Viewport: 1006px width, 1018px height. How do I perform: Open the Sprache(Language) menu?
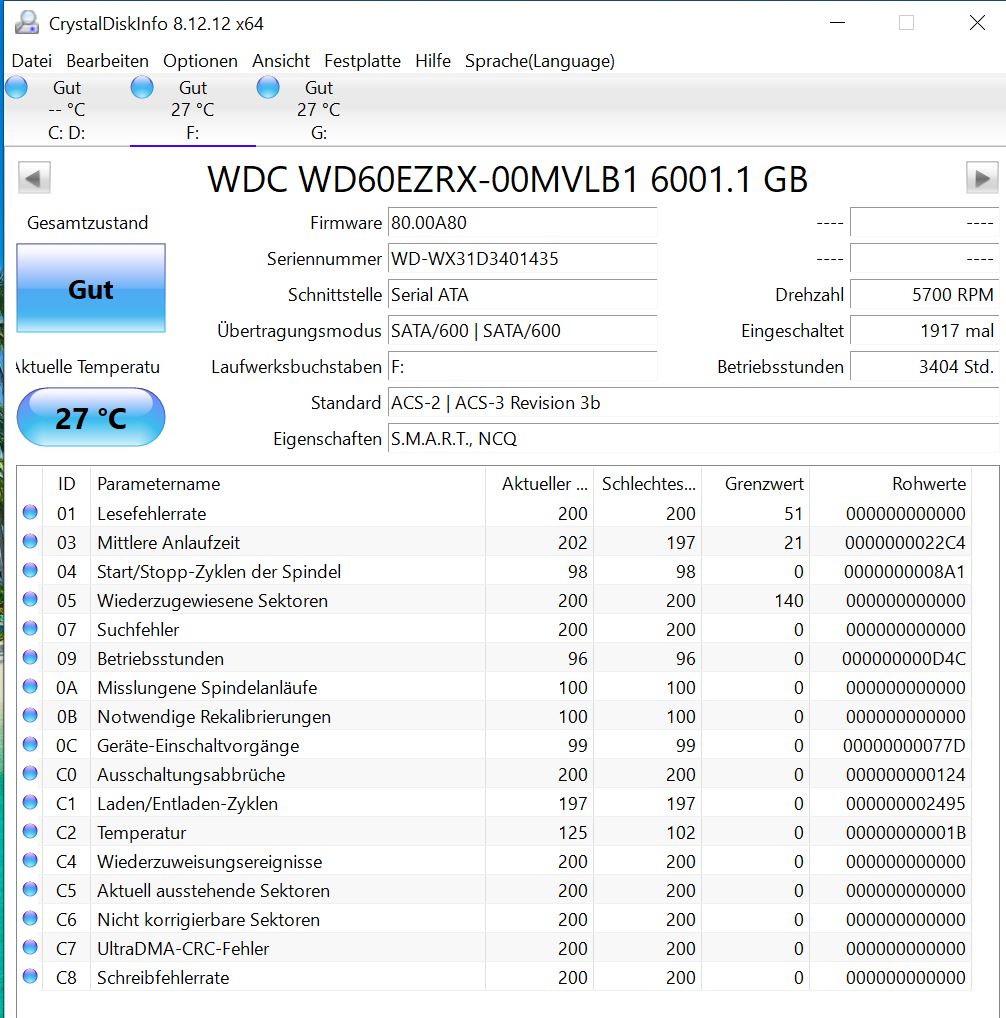click(x=539, y=61)
